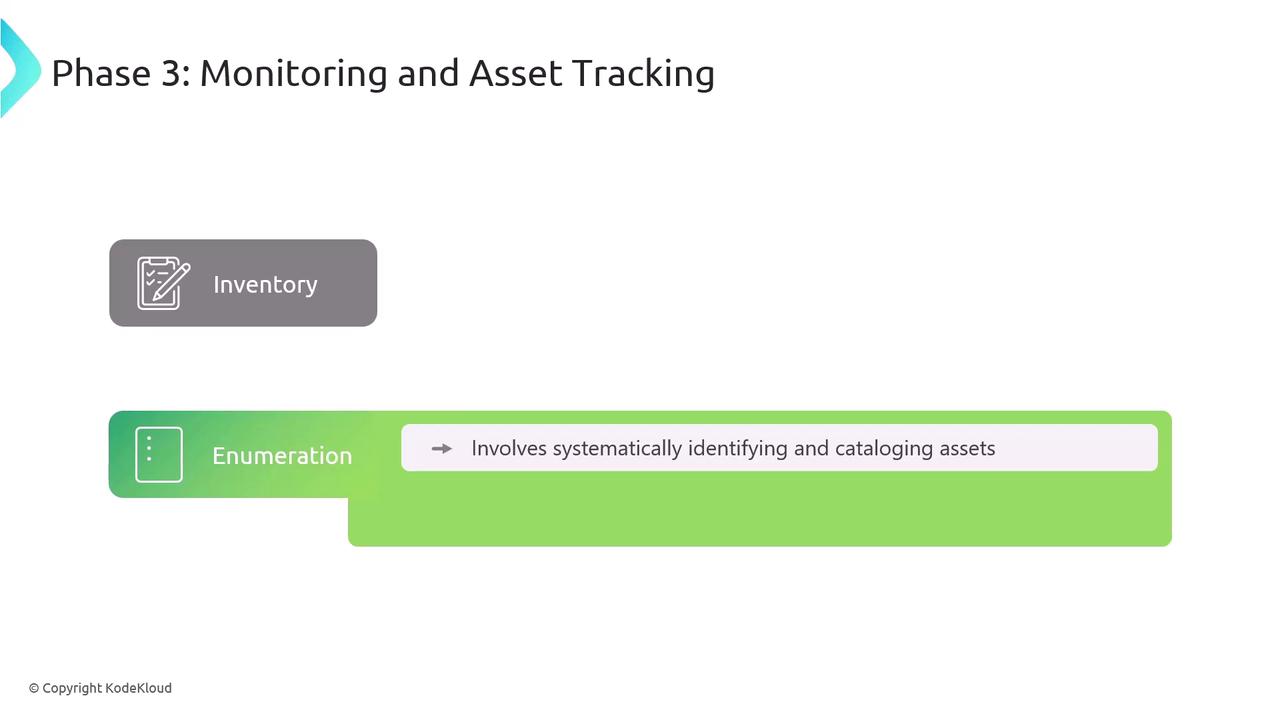Click "Phase 3:" in the slide title

click(x=120, y=73)
